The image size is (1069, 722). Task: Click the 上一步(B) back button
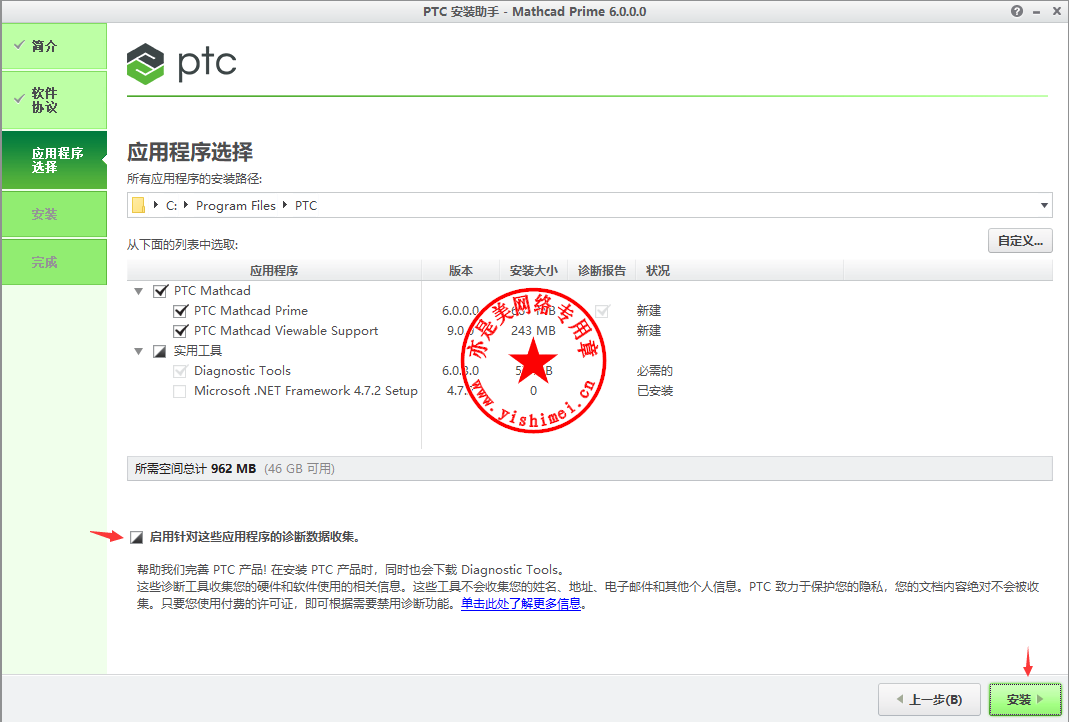pos(929,700)
